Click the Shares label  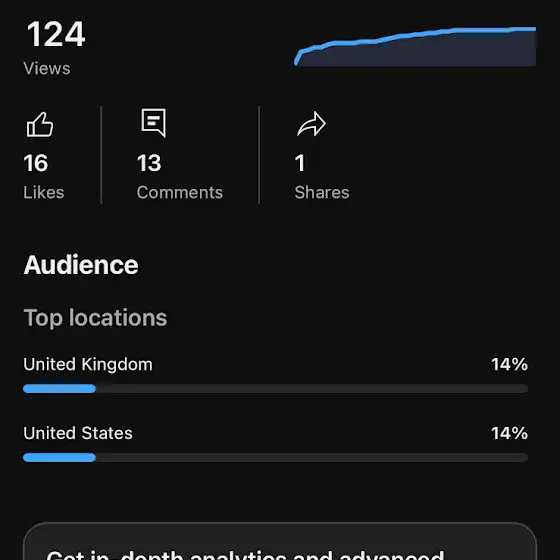[322, 192]
